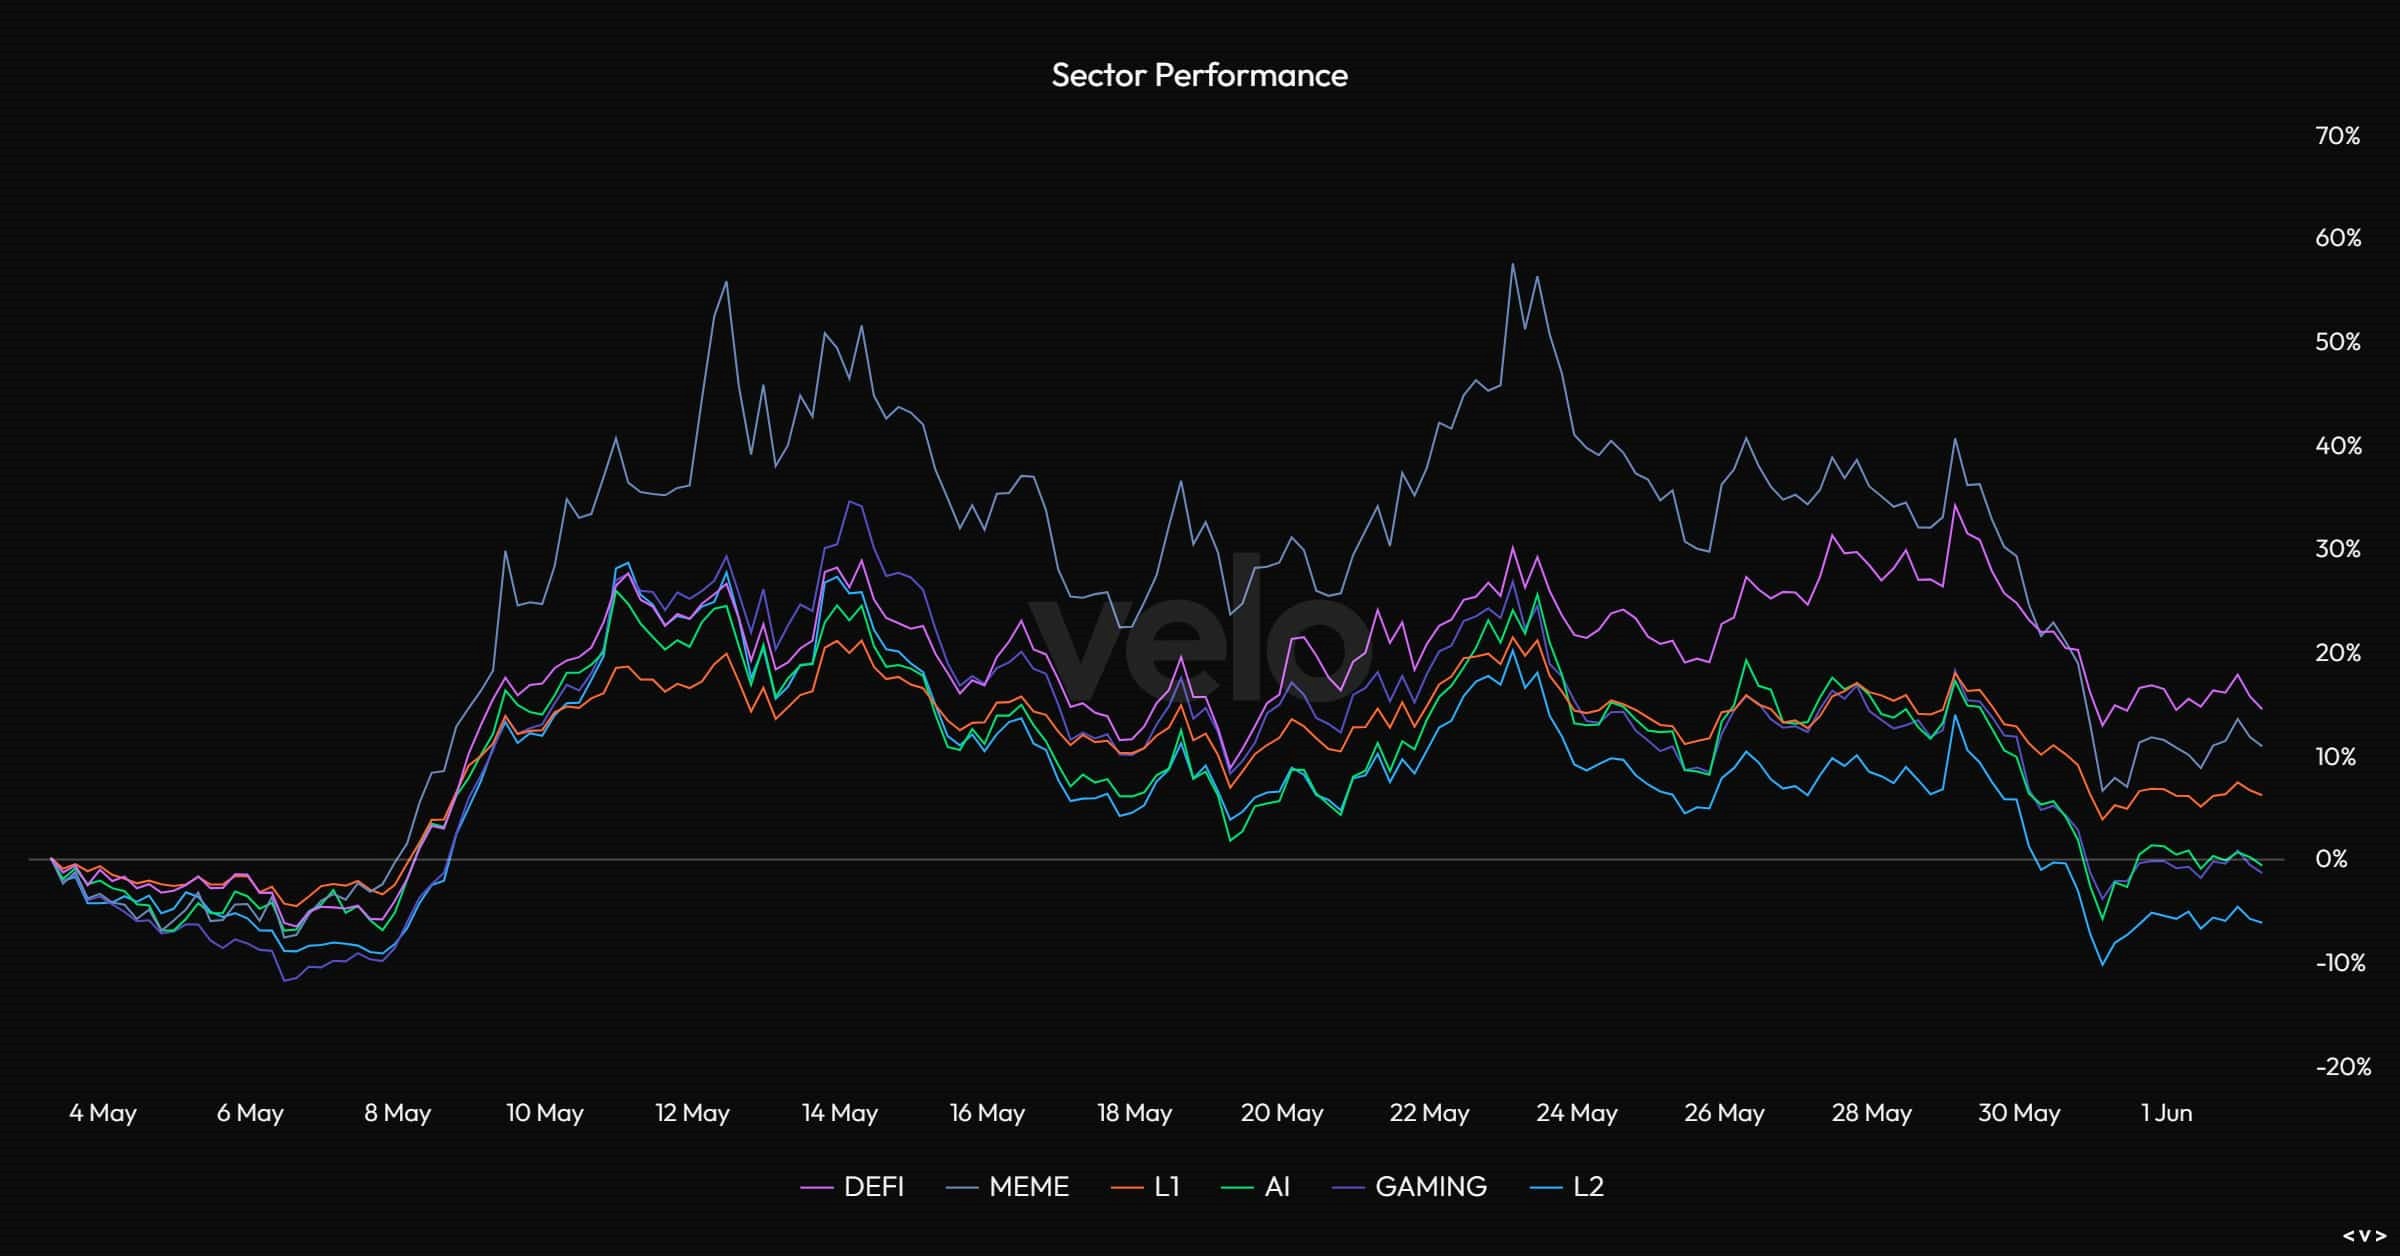Click the -20% y-axis label
The height and width of the screenshot is (1256, 2400).
click(x=2342, y=1067)
